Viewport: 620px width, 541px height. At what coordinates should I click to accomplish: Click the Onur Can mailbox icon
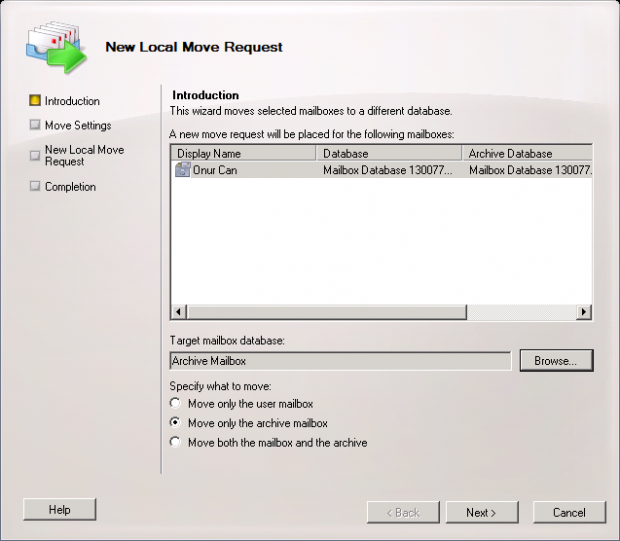pyautogui.click(x=182, y=170)
